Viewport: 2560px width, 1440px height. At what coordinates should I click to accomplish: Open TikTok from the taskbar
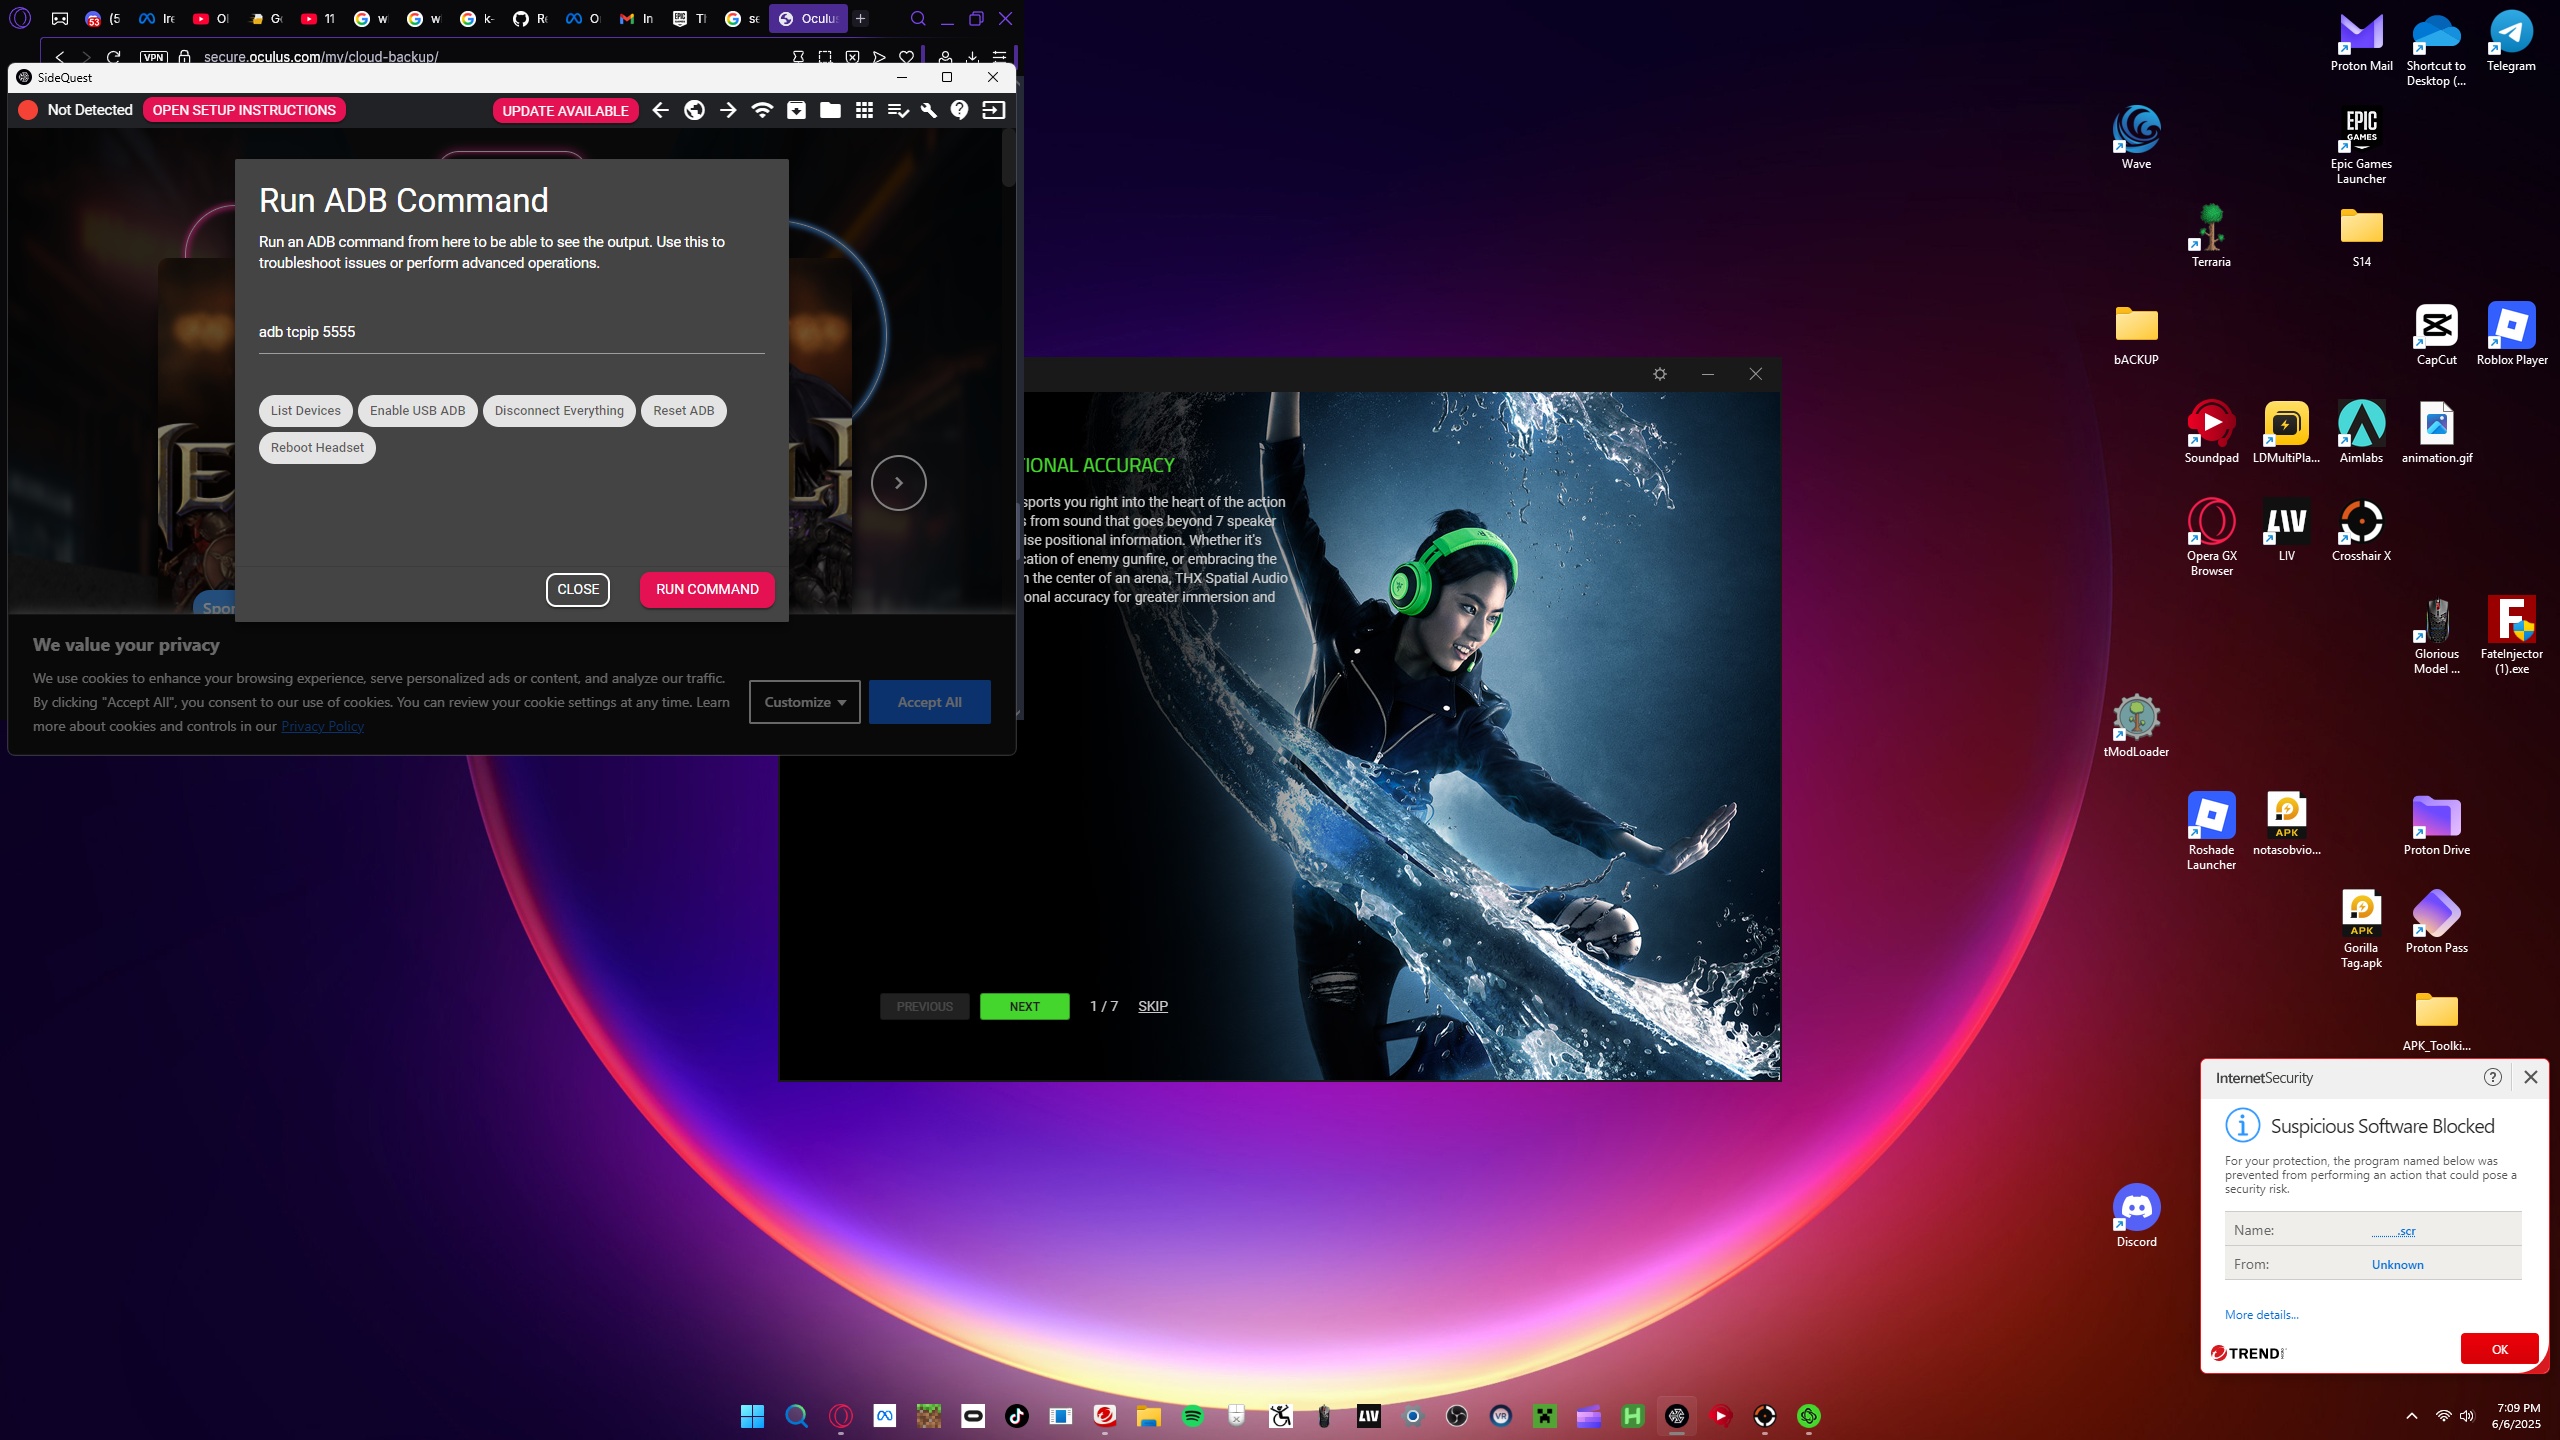[1016, 1415]
